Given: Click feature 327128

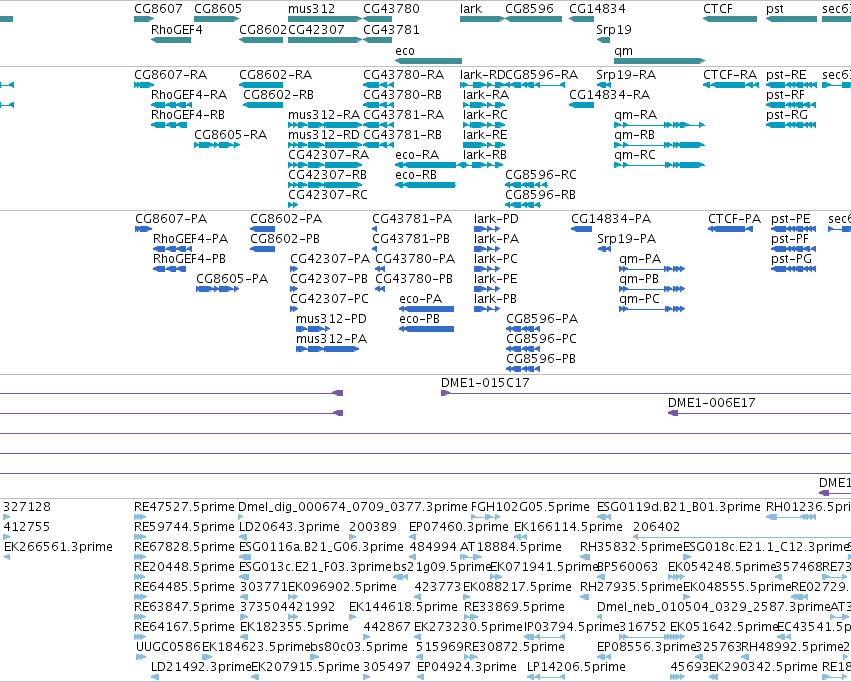Looking at the screenshot, I should tap(27, 507).
